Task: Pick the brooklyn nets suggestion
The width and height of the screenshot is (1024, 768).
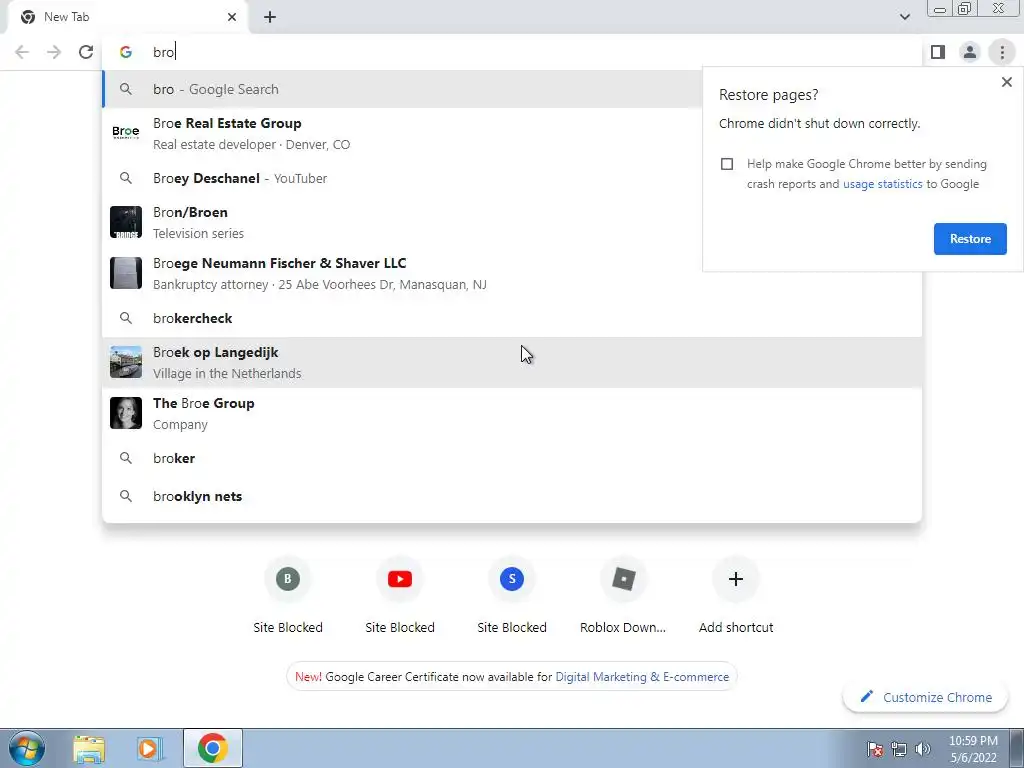Action: click(x=512, y=496)
